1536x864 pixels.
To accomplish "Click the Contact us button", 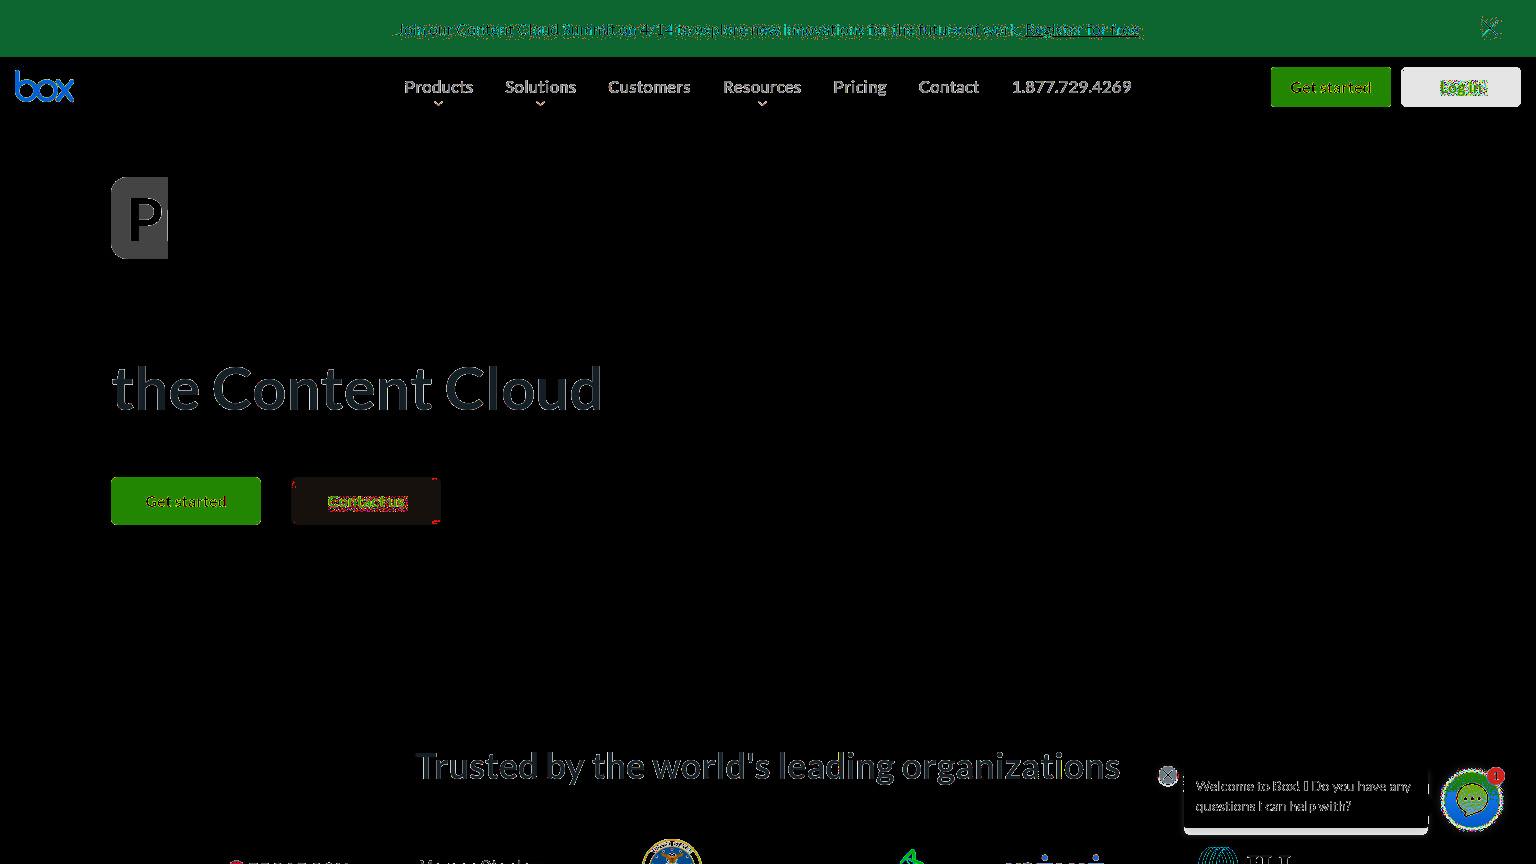I will click(x=366, y=501).
